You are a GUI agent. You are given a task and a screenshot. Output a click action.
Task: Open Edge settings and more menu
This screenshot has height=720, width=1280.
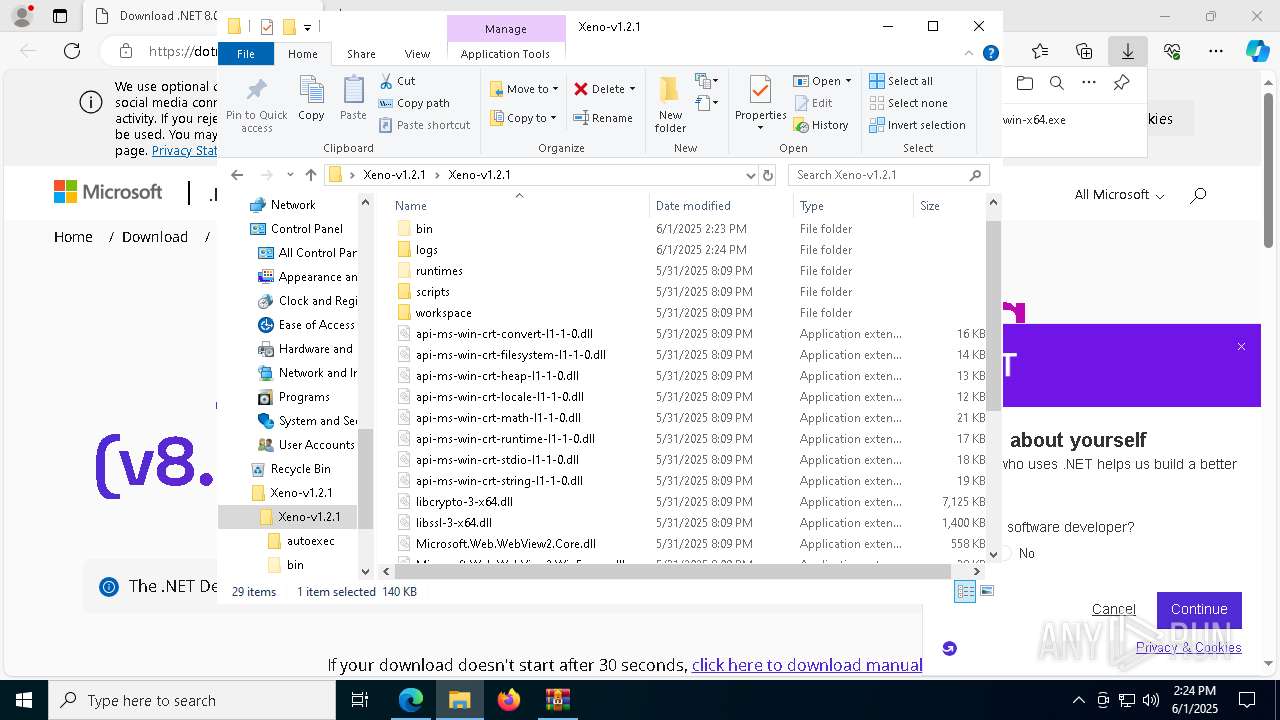(1216, 51)
